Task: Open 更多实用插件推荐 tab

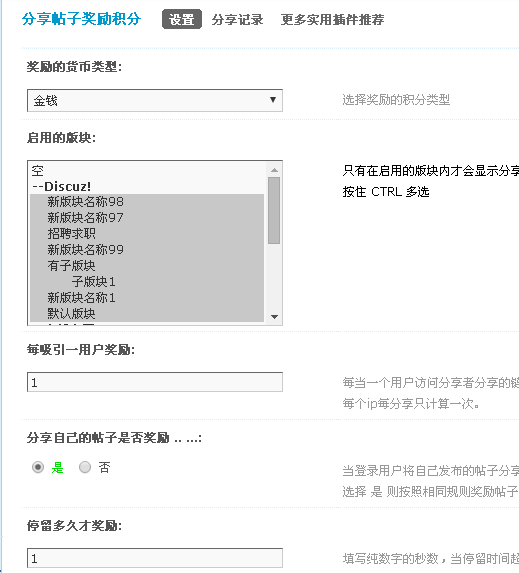Action: 332,19
